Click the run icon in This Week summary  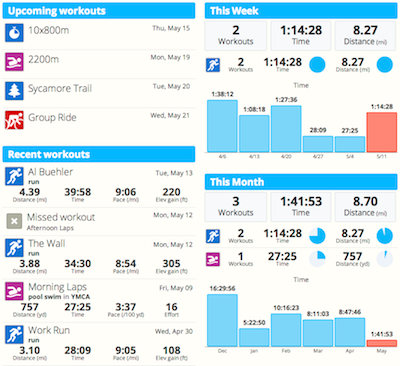213,65
